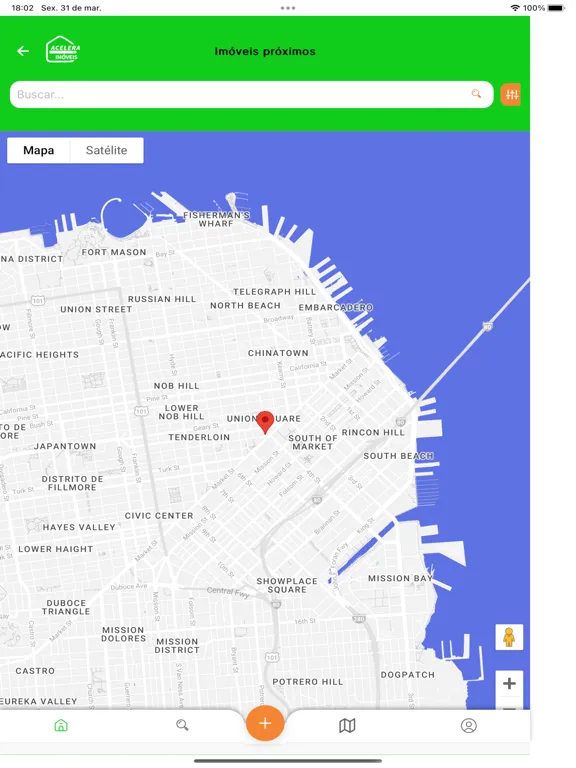The image size is (576, 768).
Task: Click the Mission Bay label
Action: pos(400,578)
